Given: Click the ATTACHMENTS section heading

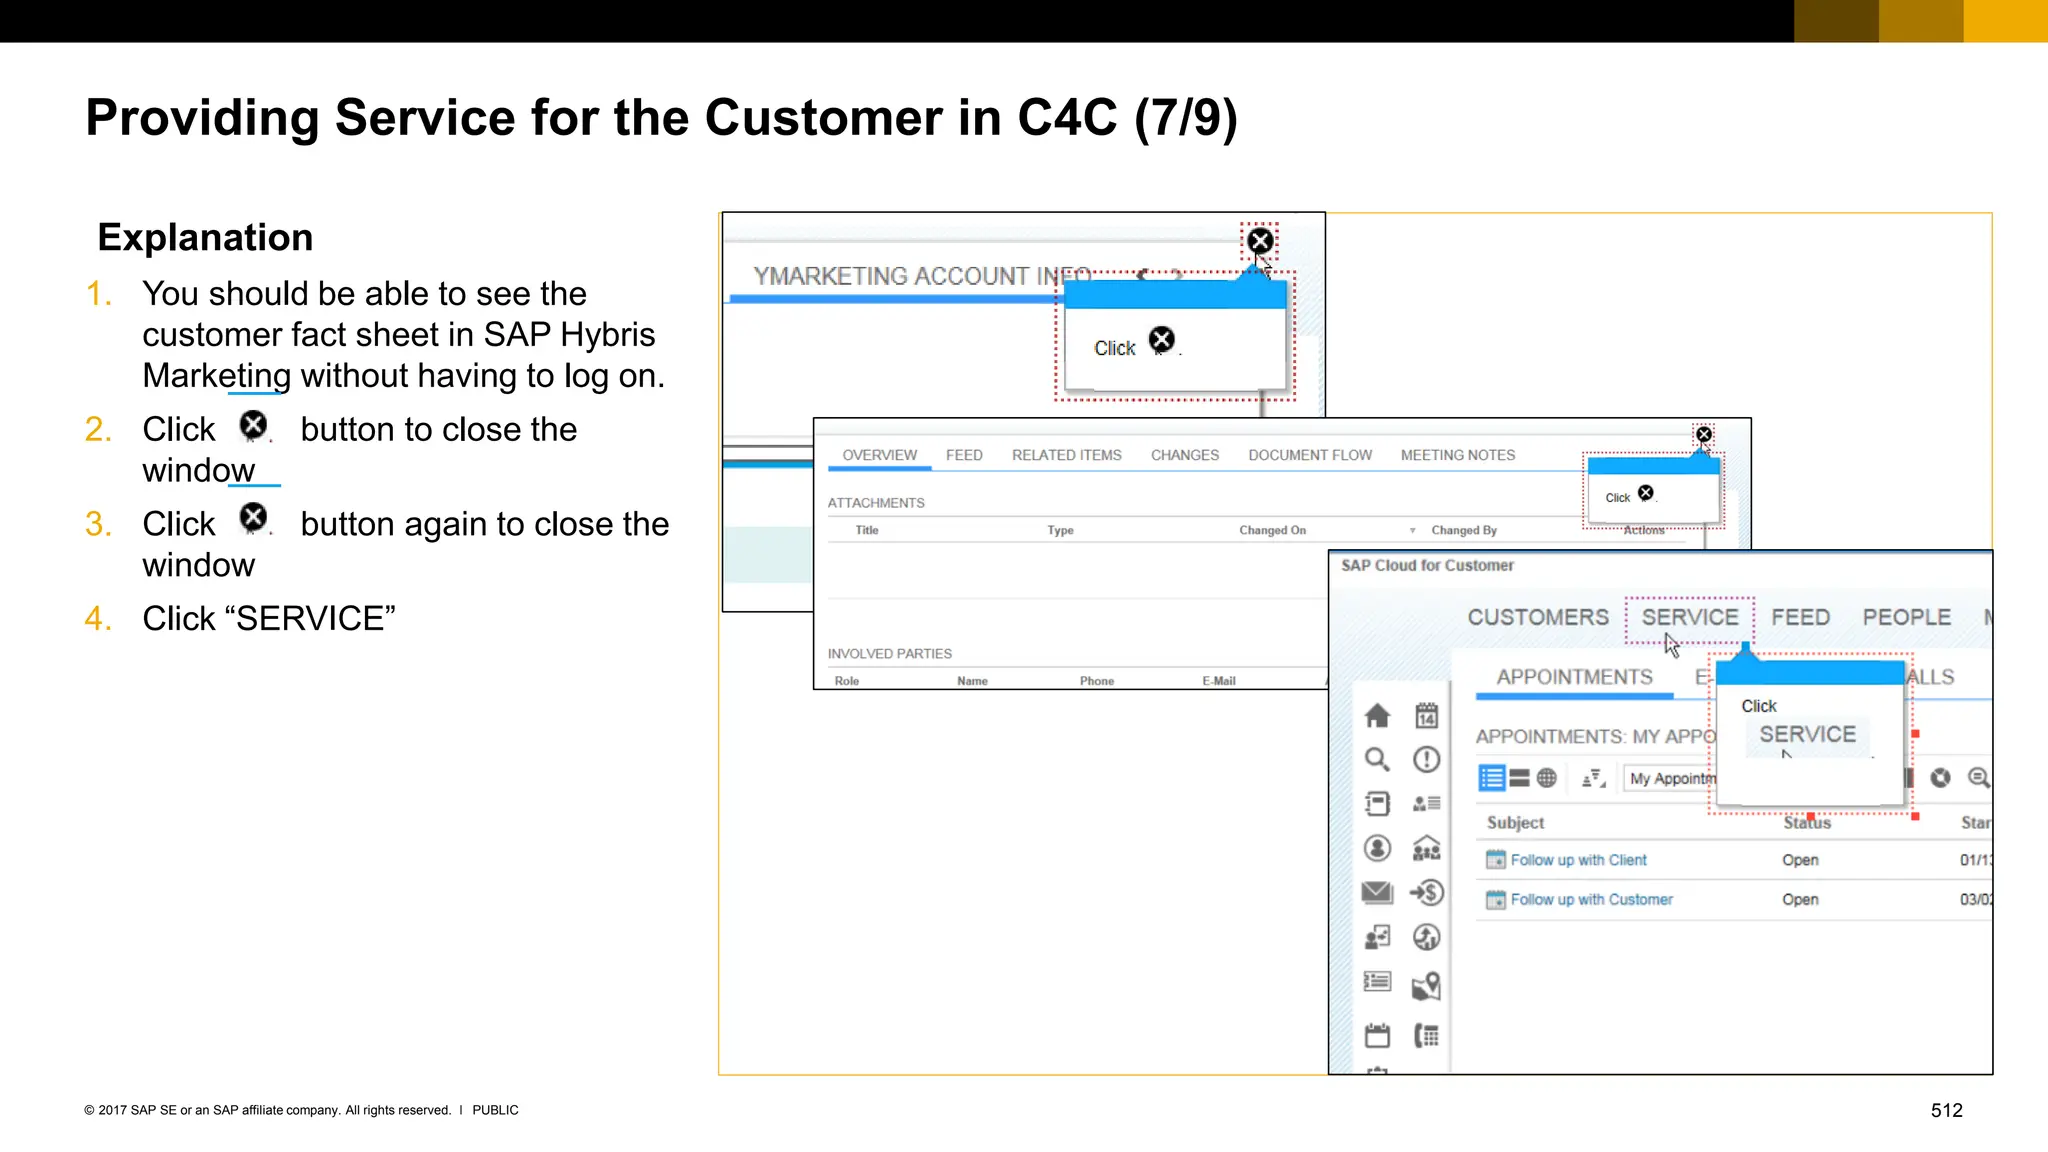Looking at the screenshot, I should (876, 503).
